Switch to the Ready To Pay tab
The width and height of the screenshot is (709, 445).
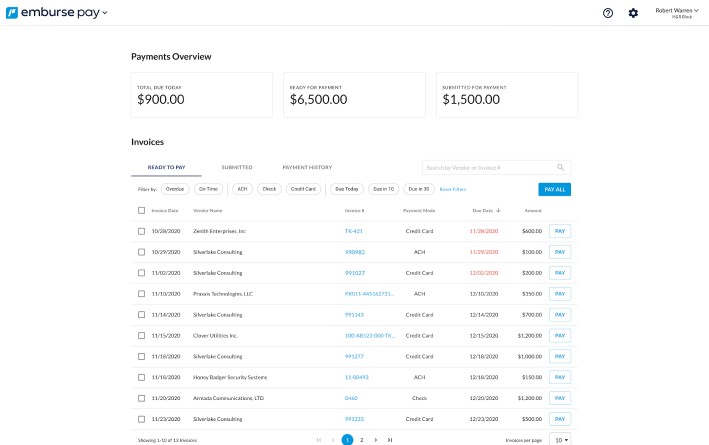pyautogui.click(x=166, y=167)
